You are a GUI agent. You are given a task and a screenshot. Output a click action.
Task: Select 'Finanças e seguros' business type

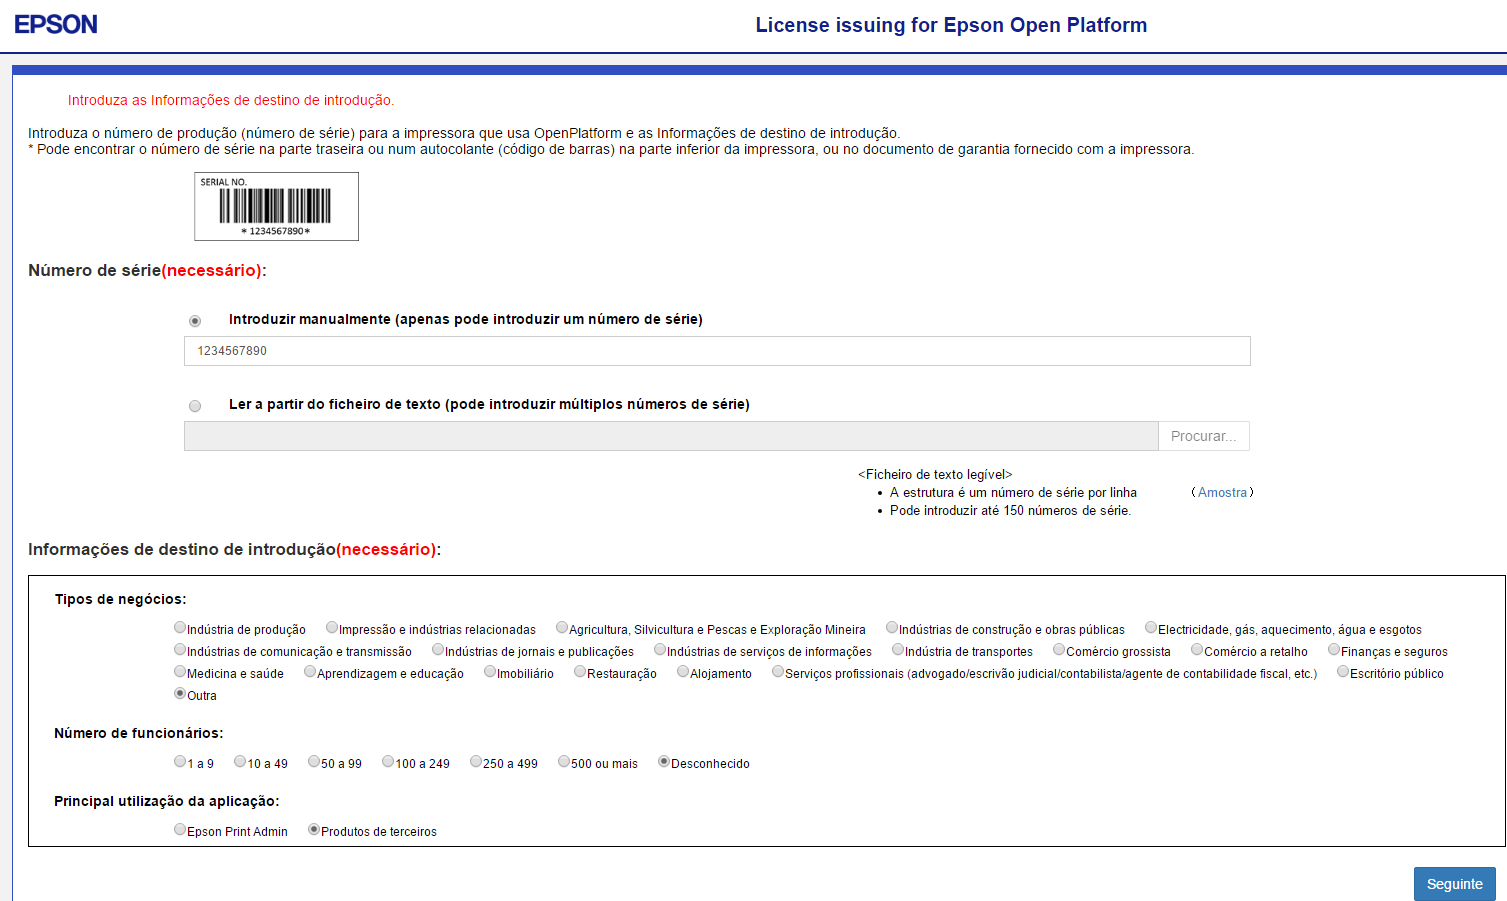pyautogui.click(x=1334, y=650)
